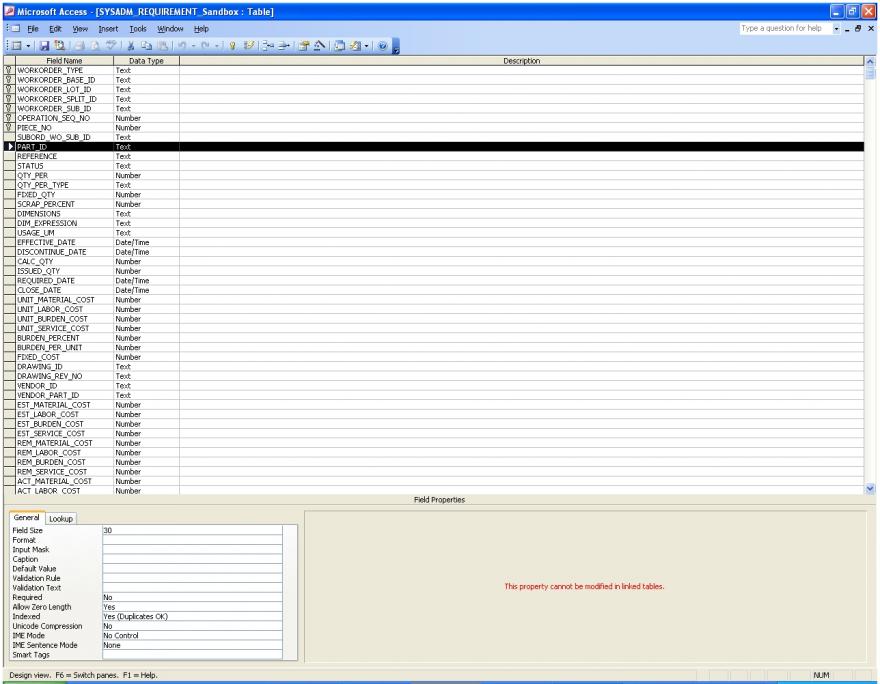The height and width of the screenshot is (684, 880).
Task: Select the QTY_PER field name
Action: 33,175
